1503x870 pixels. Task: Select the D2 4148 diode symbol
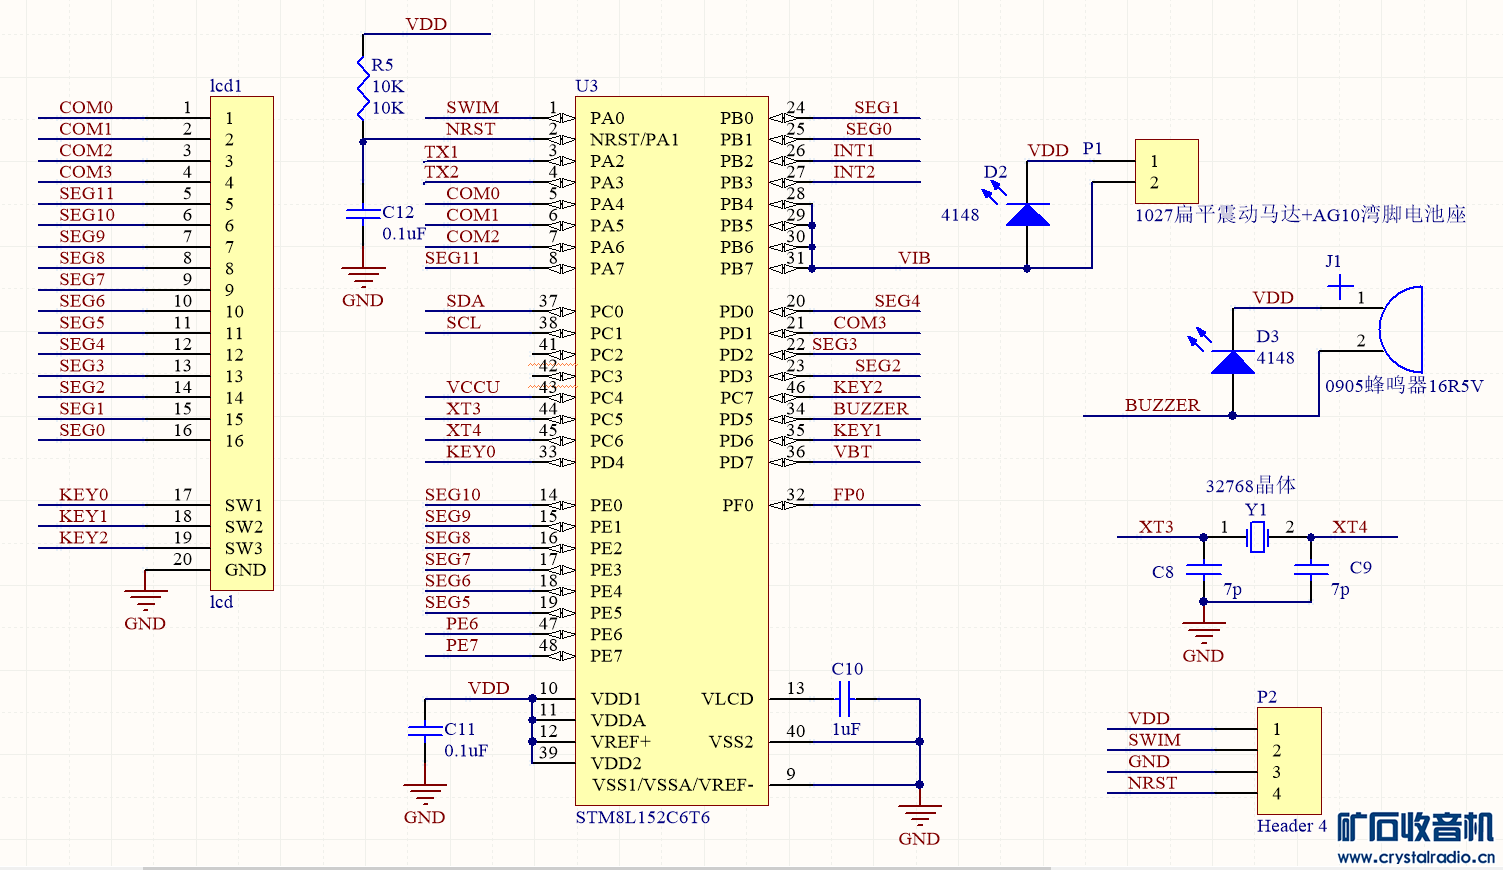(1027, 215)
